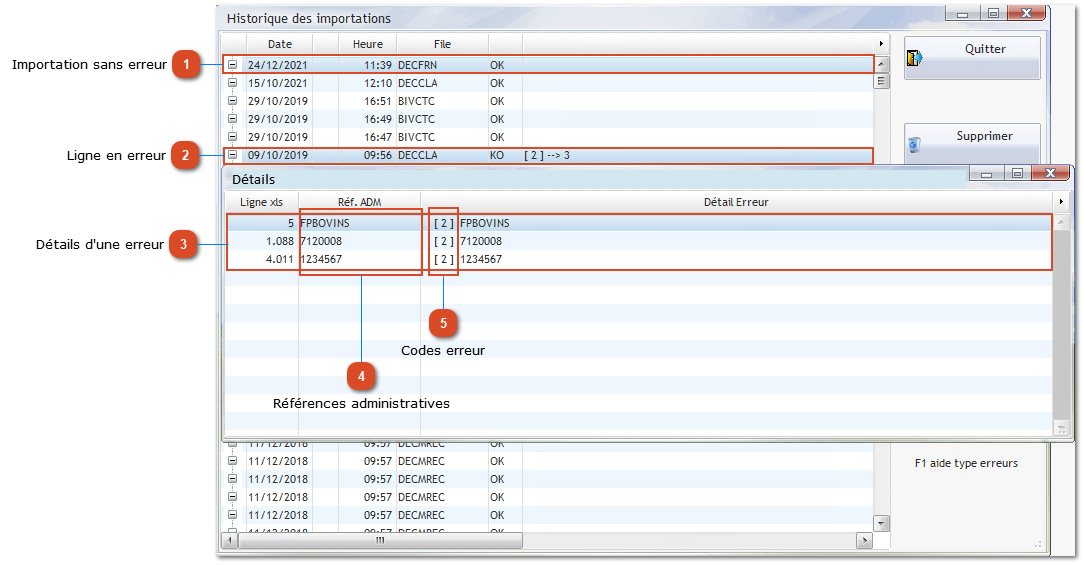The height and width of the screenshot is (565, 1084).
Task: Toggle the tree node of the 09/10/2019 DECCLA KO row
Action: [232, 155]
